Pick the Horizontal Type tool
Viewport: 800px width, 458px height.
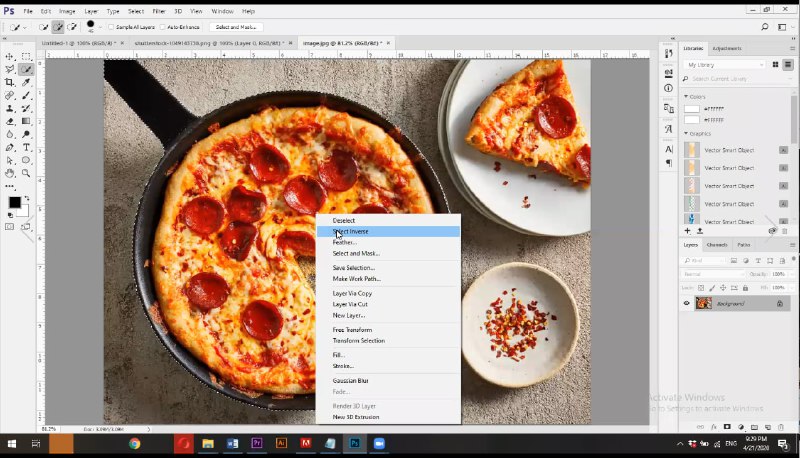(27, 147)
